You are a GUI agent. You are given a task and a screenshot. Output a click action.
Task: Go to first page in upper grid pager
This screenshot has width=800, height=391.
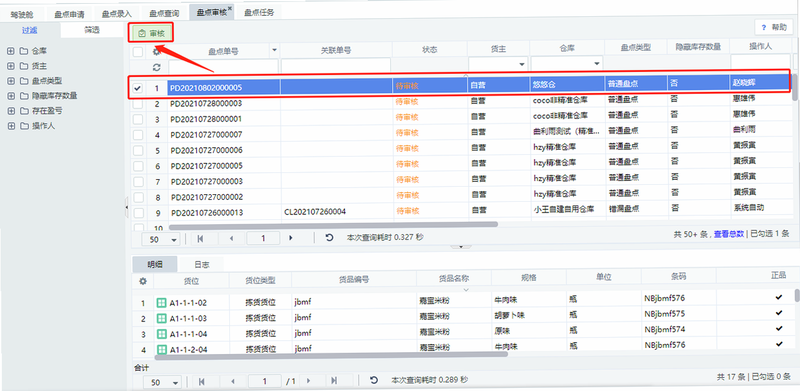201,238
